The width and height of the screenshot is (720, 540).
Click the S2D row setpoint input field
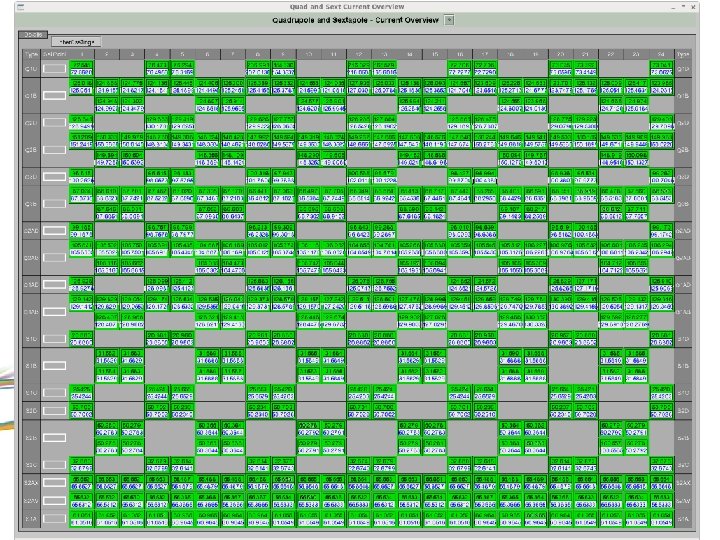[55, 411]
